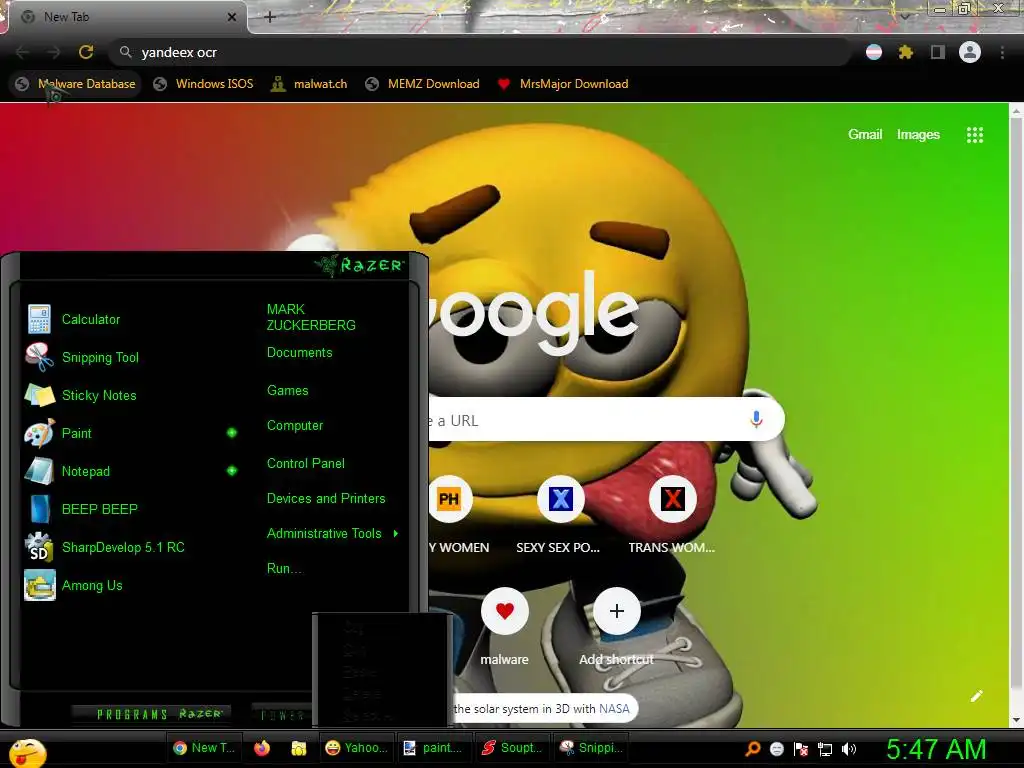The width and height of the screenshot is (1024, 768).
Task: Open Chrome's three-dot menu
Action: pyautogui.click(x=1002, y=52)
